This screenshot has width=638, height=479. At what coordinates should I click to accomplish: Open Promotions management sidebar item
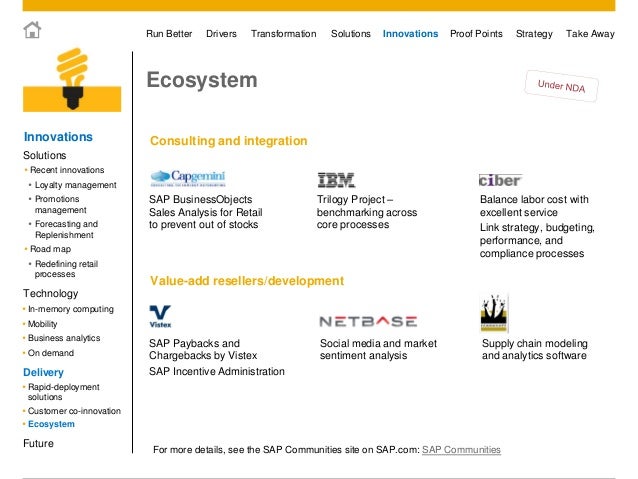click(x=61, y=204)
